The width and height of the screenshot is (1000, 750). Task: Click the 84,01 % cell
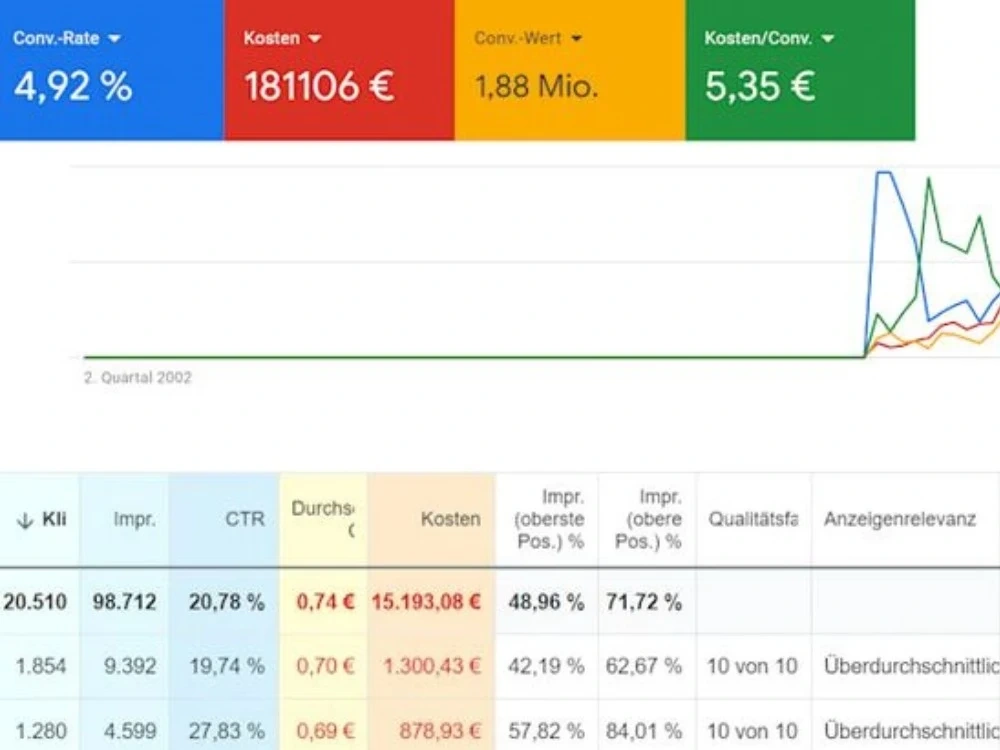(x=644, y=731)
